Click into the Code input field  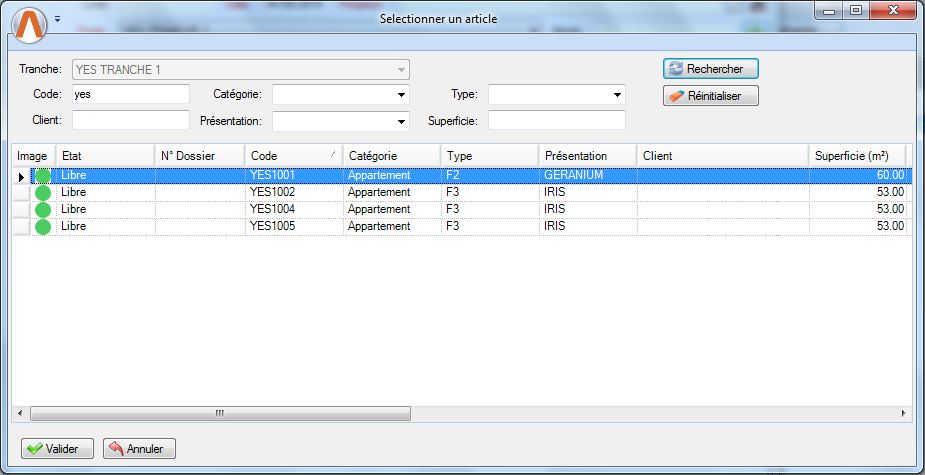[x=130, y=94]
